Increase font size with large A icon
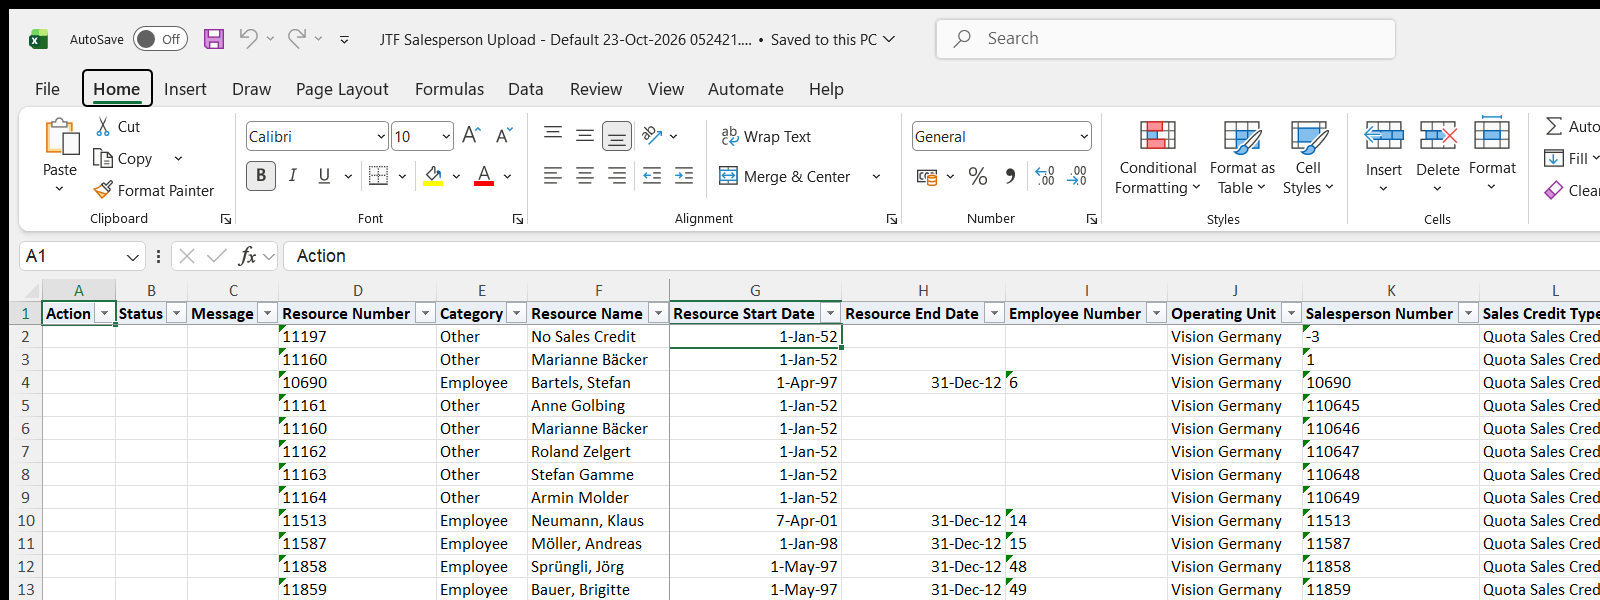 tap(472, 136)
